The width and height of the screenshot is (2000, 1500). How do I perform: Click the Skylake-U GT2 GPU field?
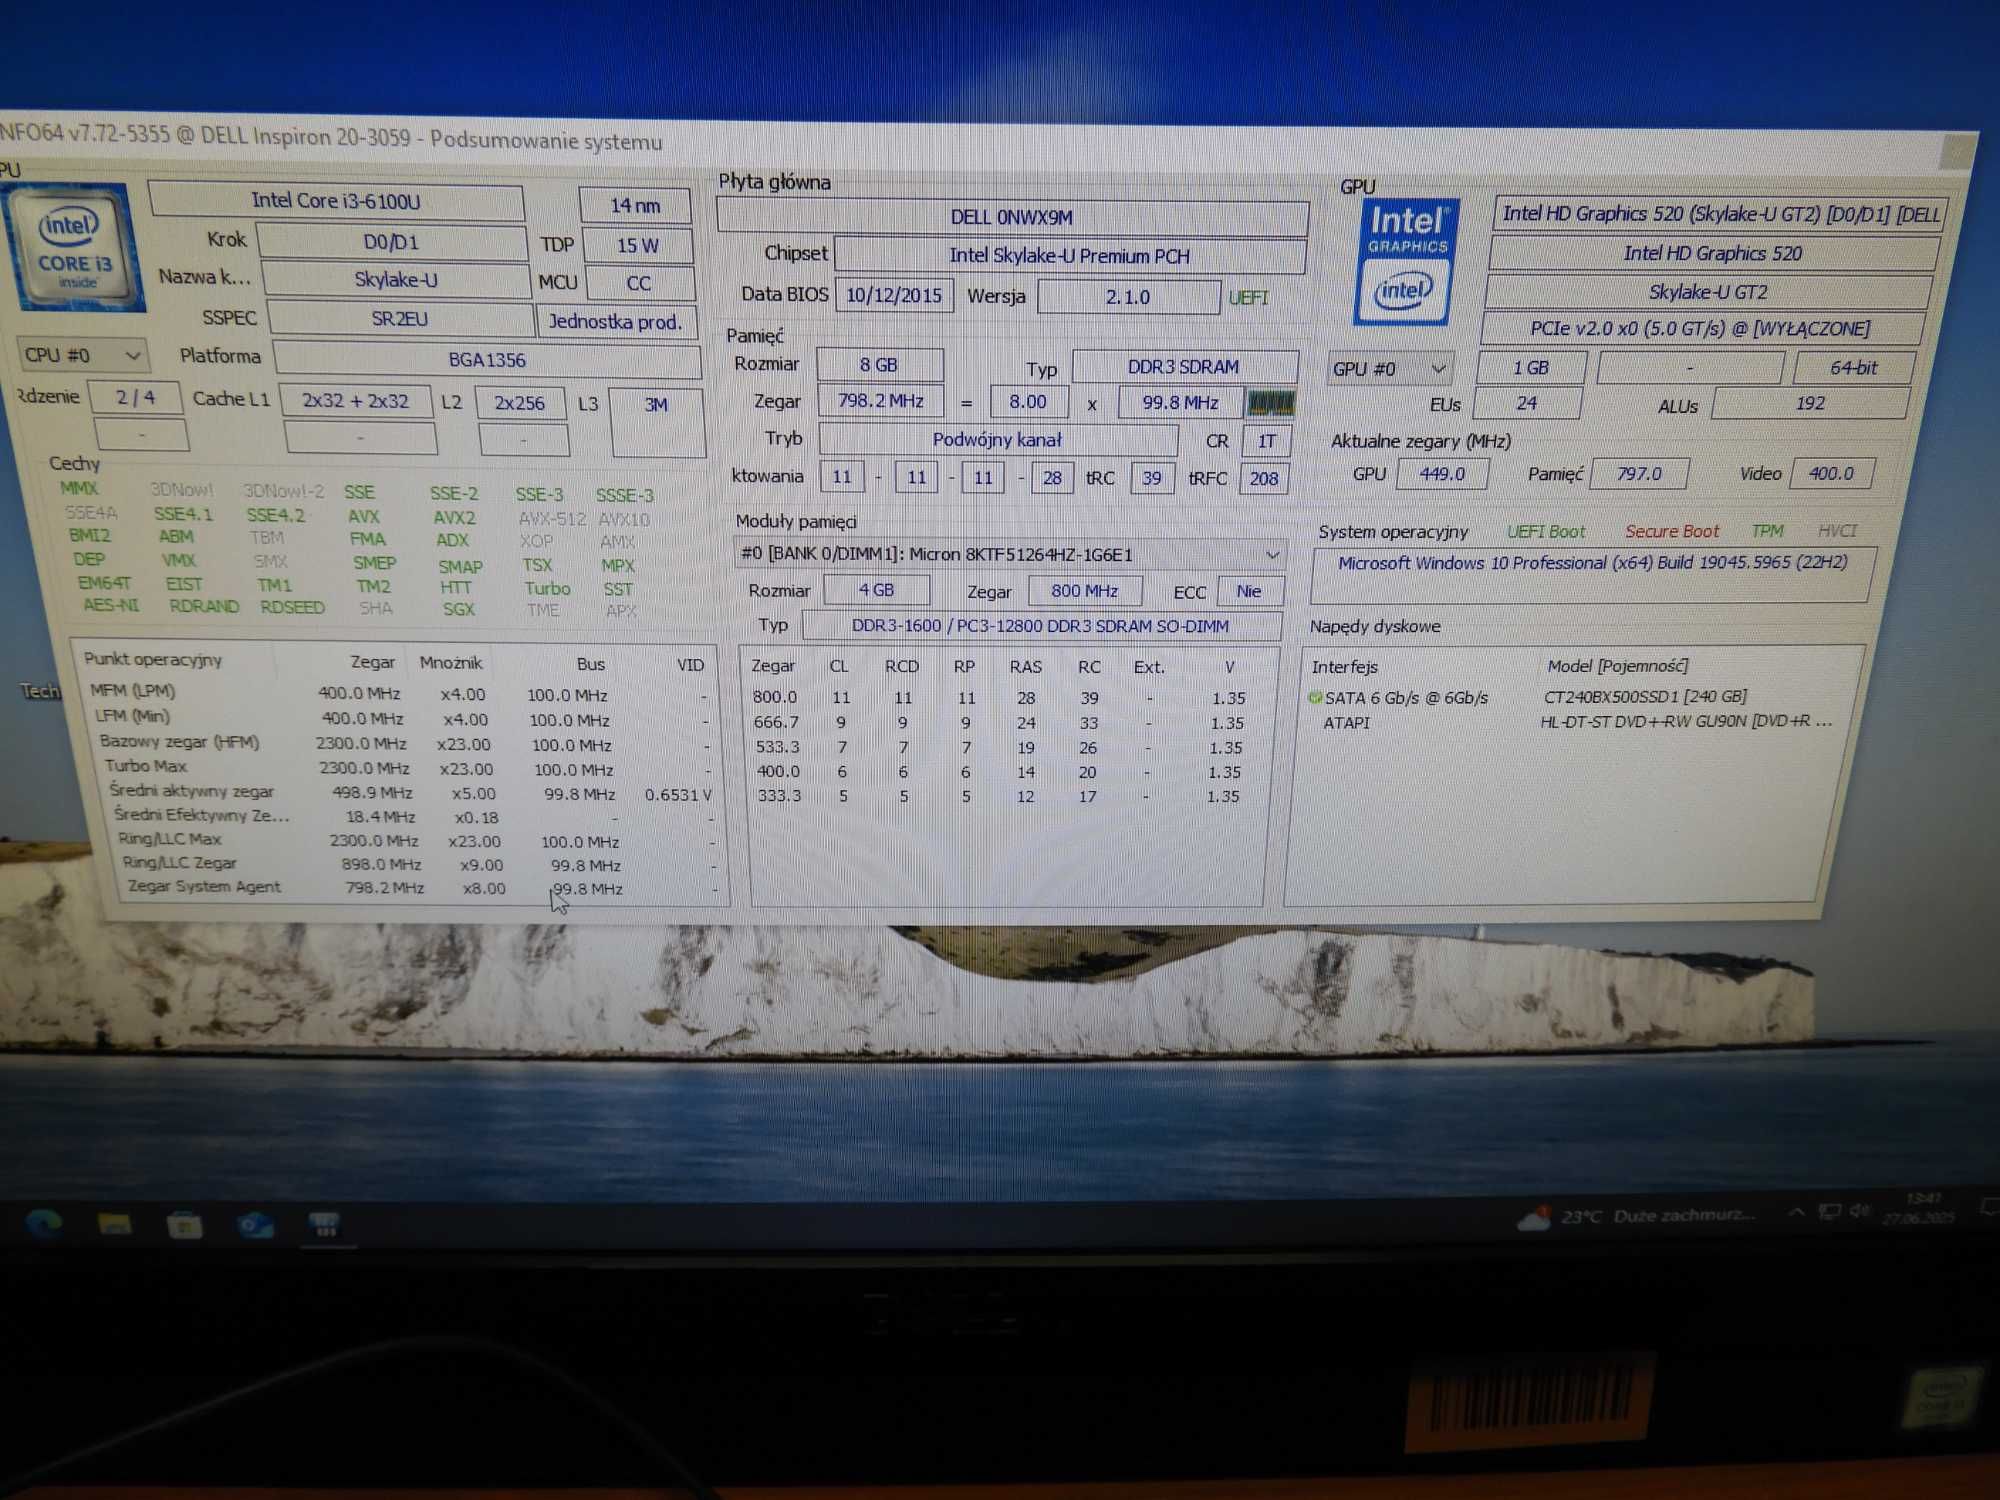(1708, 292)
